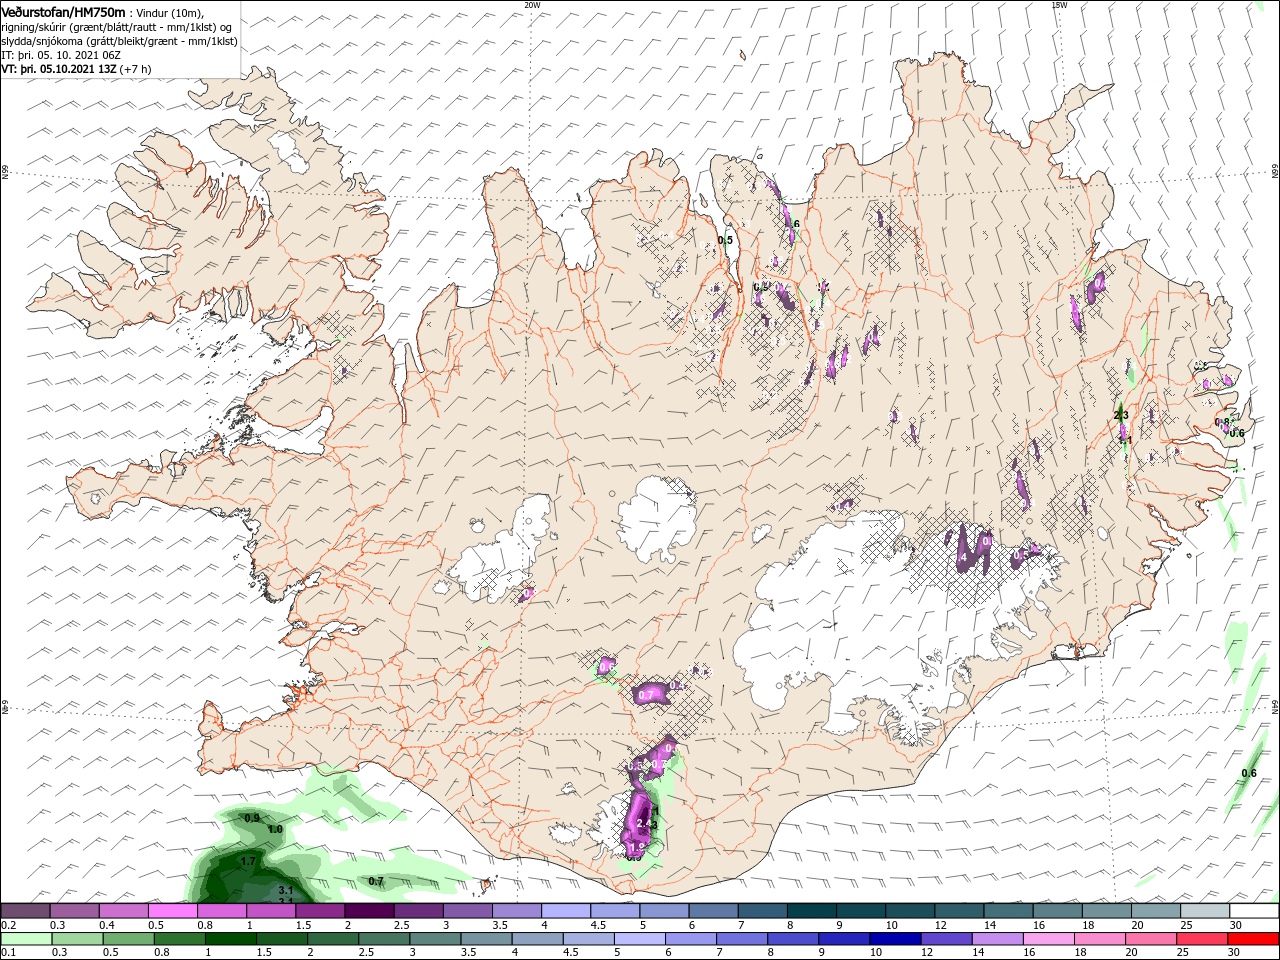
Task: Click the 'VT: þri. 05.10.2021 13Z (+7 h)' line
Action: pos(77,69)
